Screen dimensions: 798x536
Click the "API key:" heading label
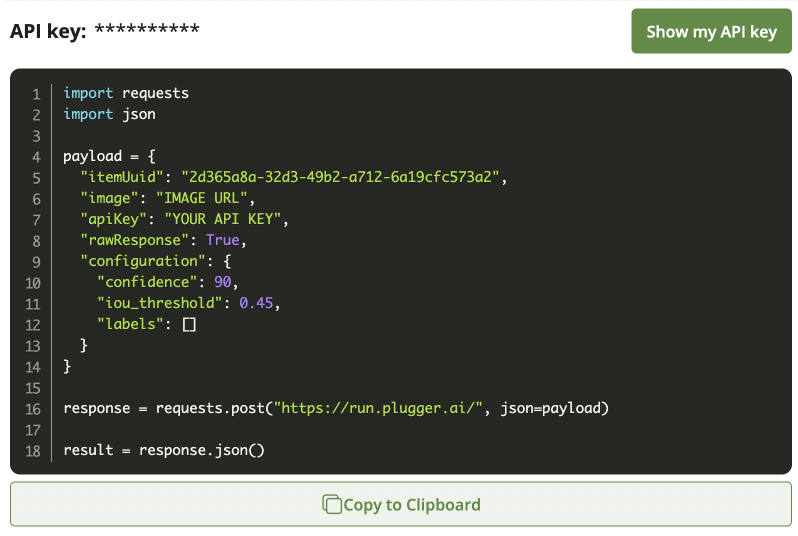48,31
